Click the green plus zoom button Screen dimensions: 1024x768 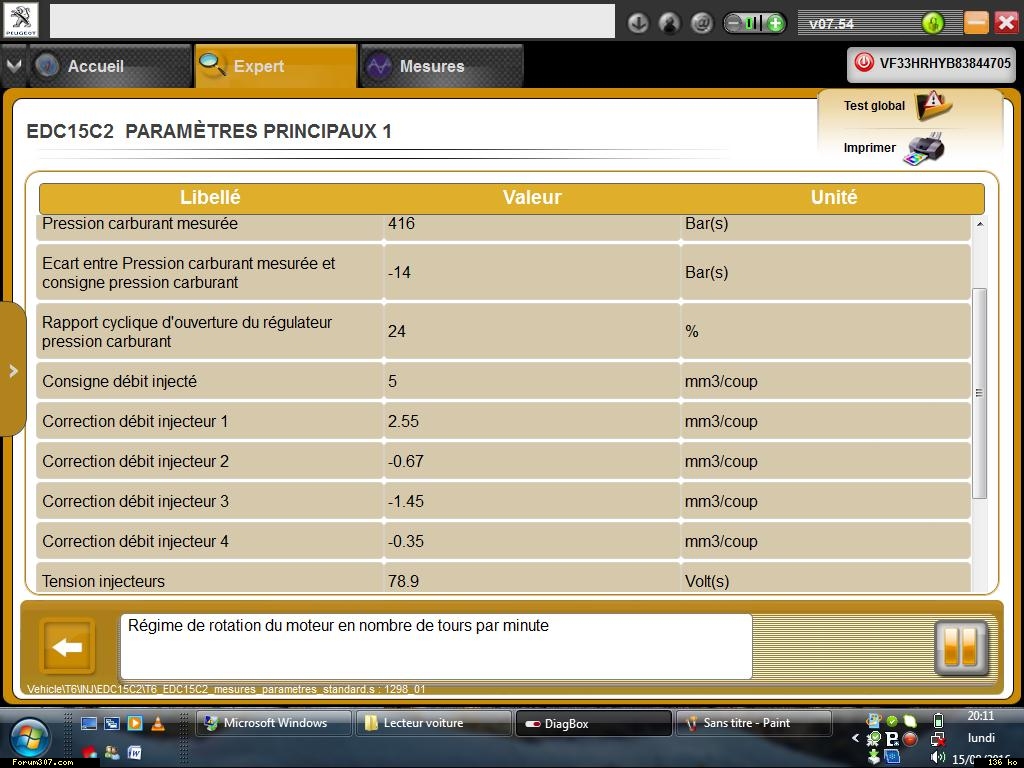coord(775,22)
